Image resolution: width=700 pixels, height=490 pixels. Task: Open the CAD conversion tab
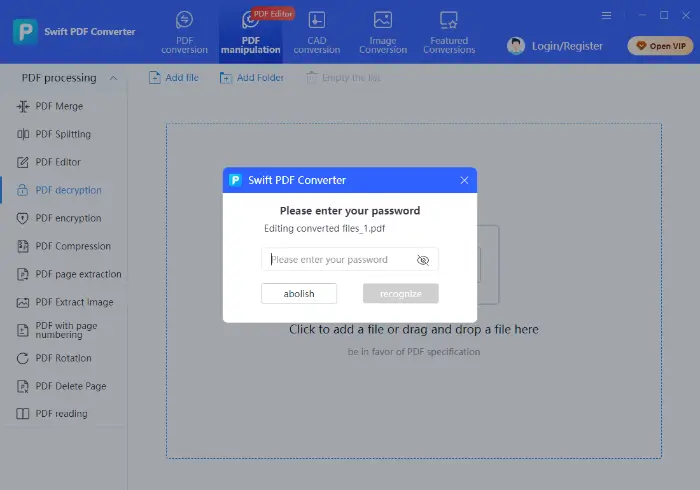coord(317,32)
